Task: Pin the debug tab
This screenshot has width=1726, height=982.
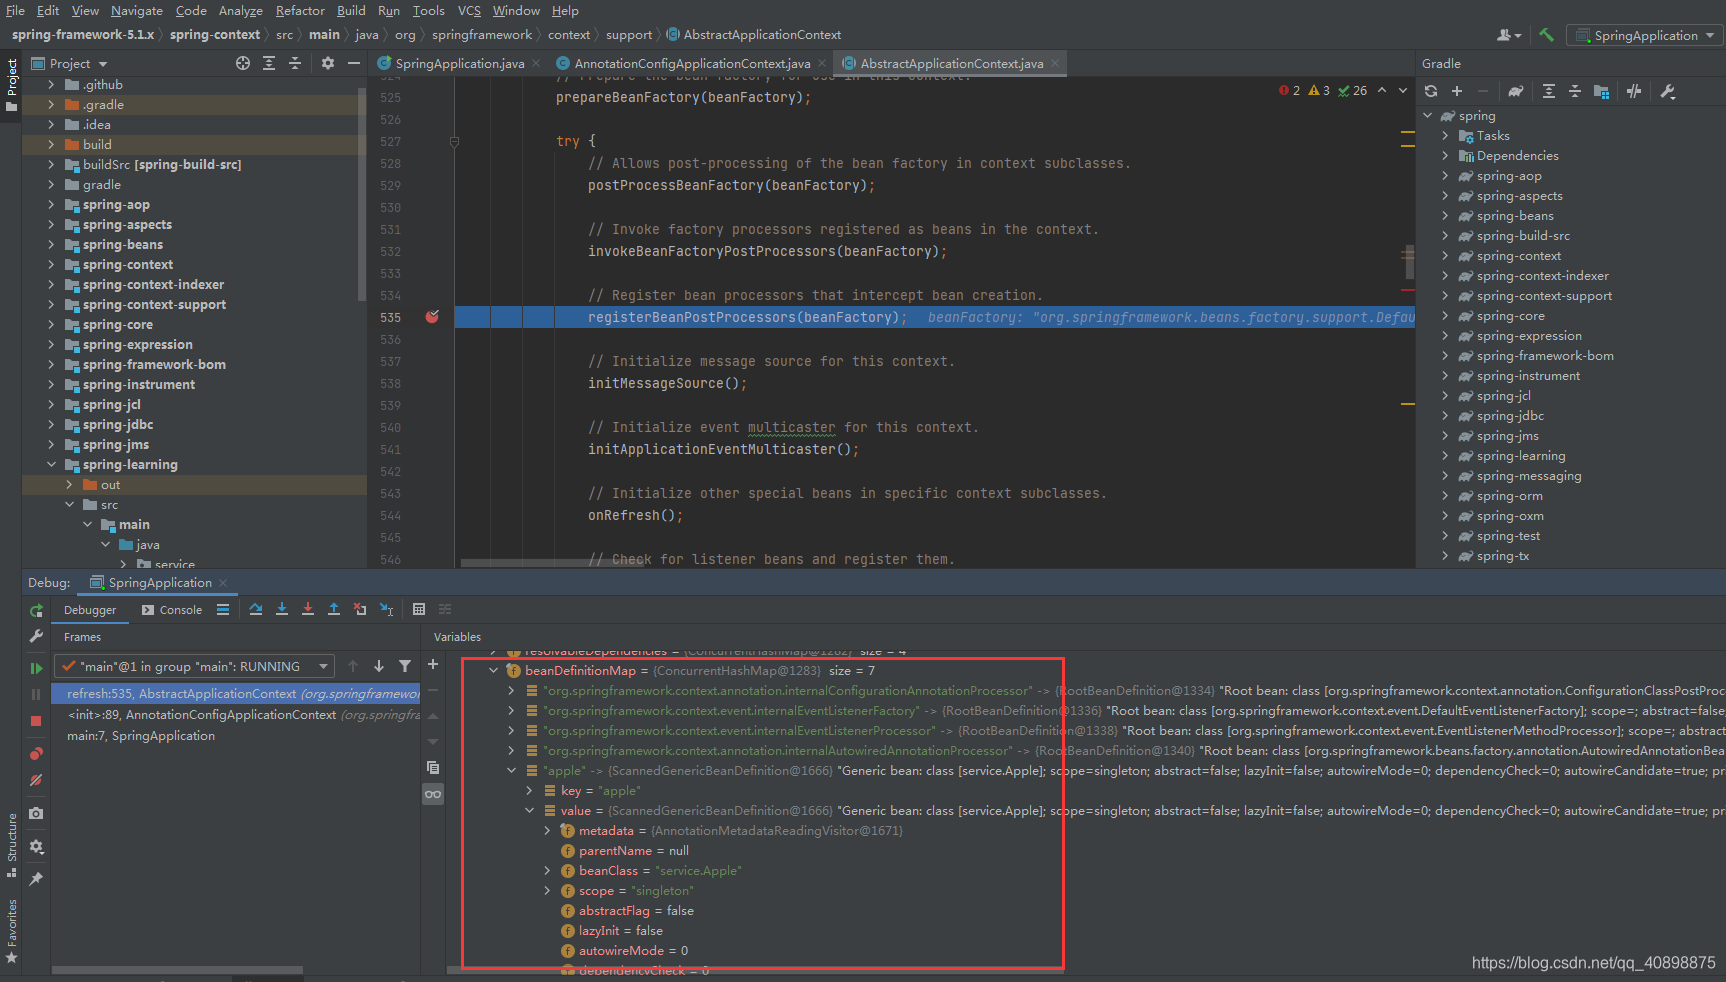Action: pyautogui.click(x=36, y=878)
